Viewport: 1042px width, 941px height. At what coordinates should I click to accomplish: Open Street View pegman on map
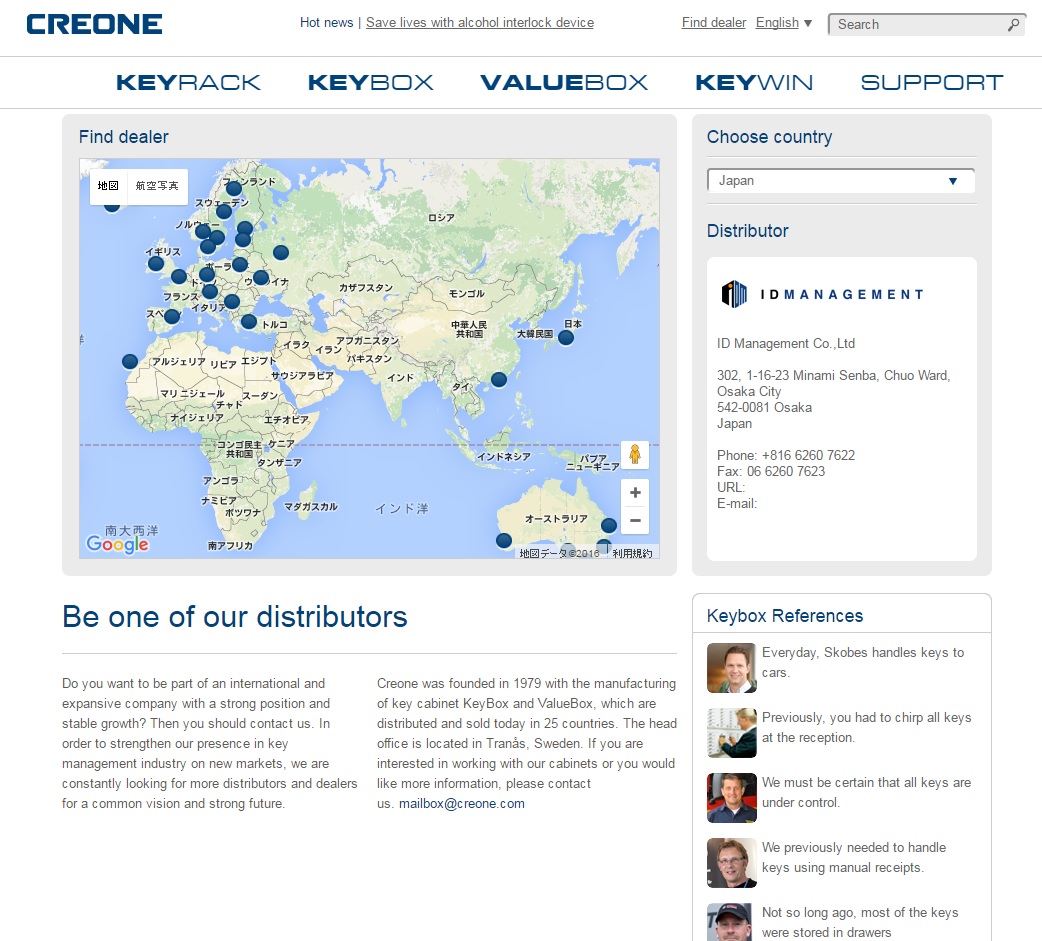(x=635, y=455)
